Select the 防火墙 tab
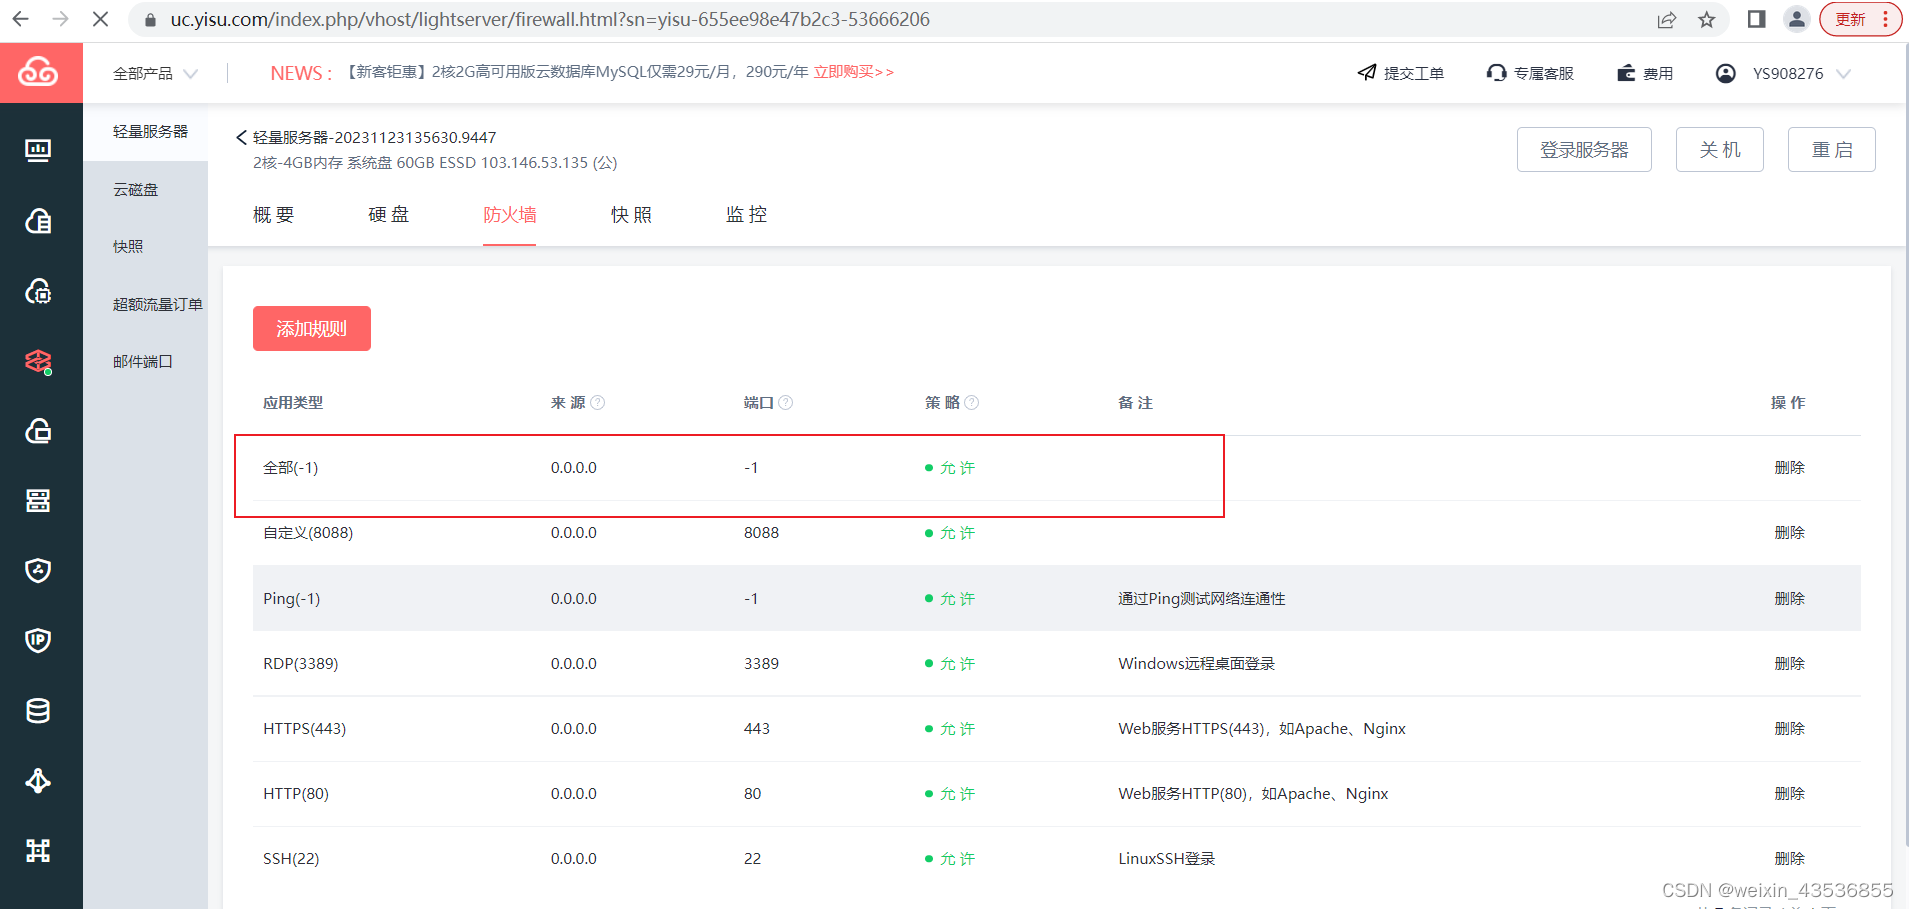 click(510, 214)
